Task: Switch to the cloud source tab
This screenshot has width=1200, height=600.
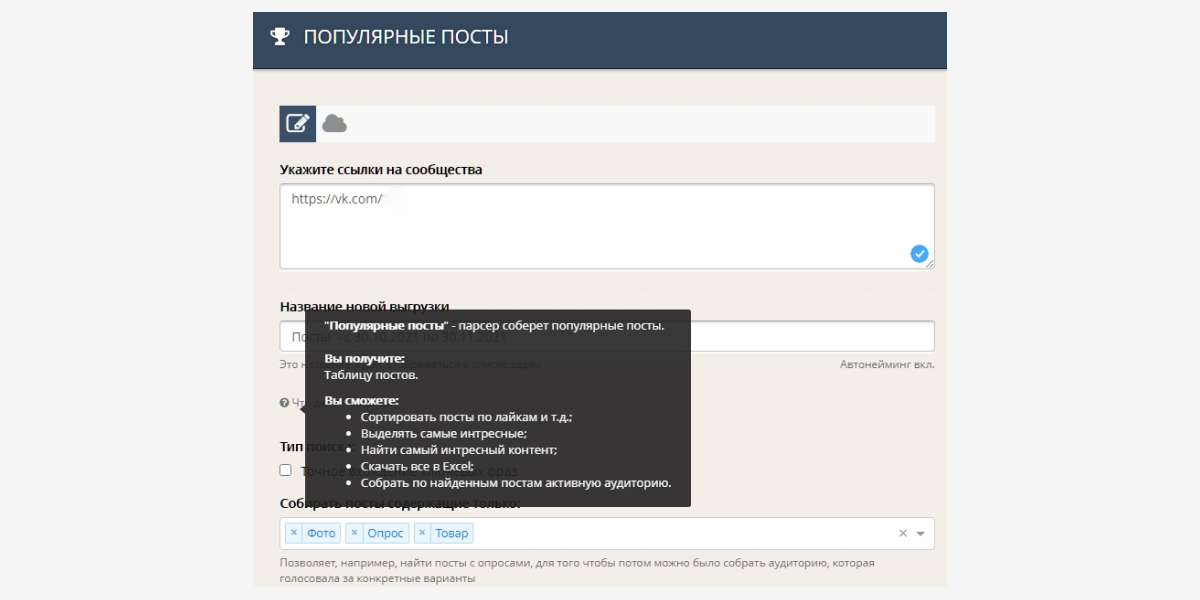Action: pos(334,124)
